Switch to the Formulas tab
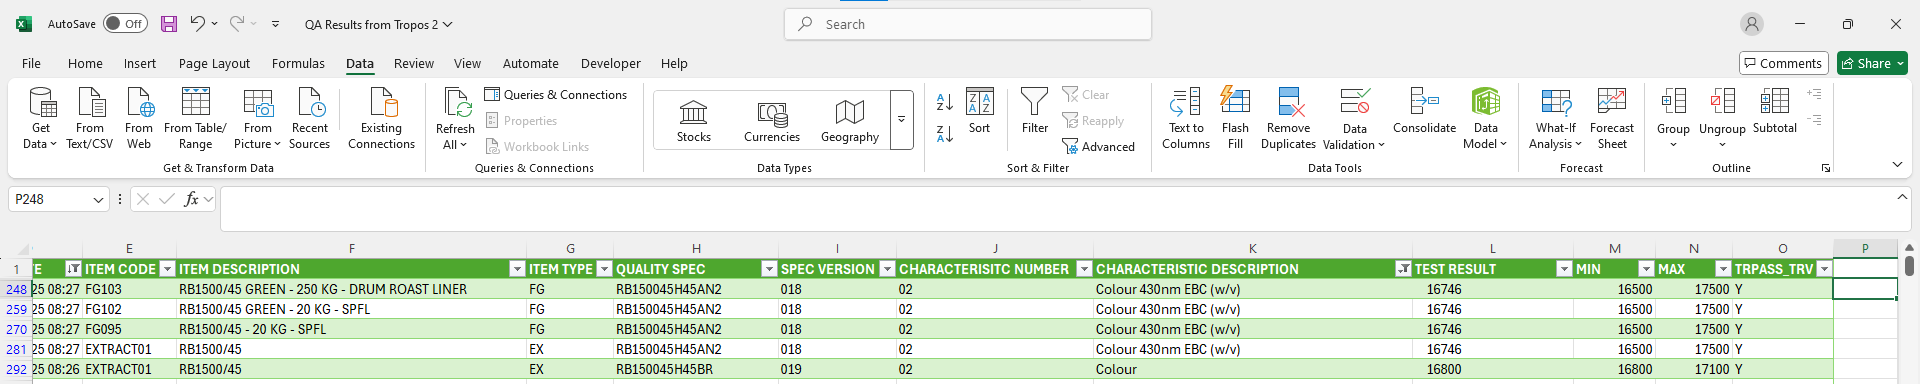The image size is (1920, 384). pyautogui.click(x=298, y=63)
